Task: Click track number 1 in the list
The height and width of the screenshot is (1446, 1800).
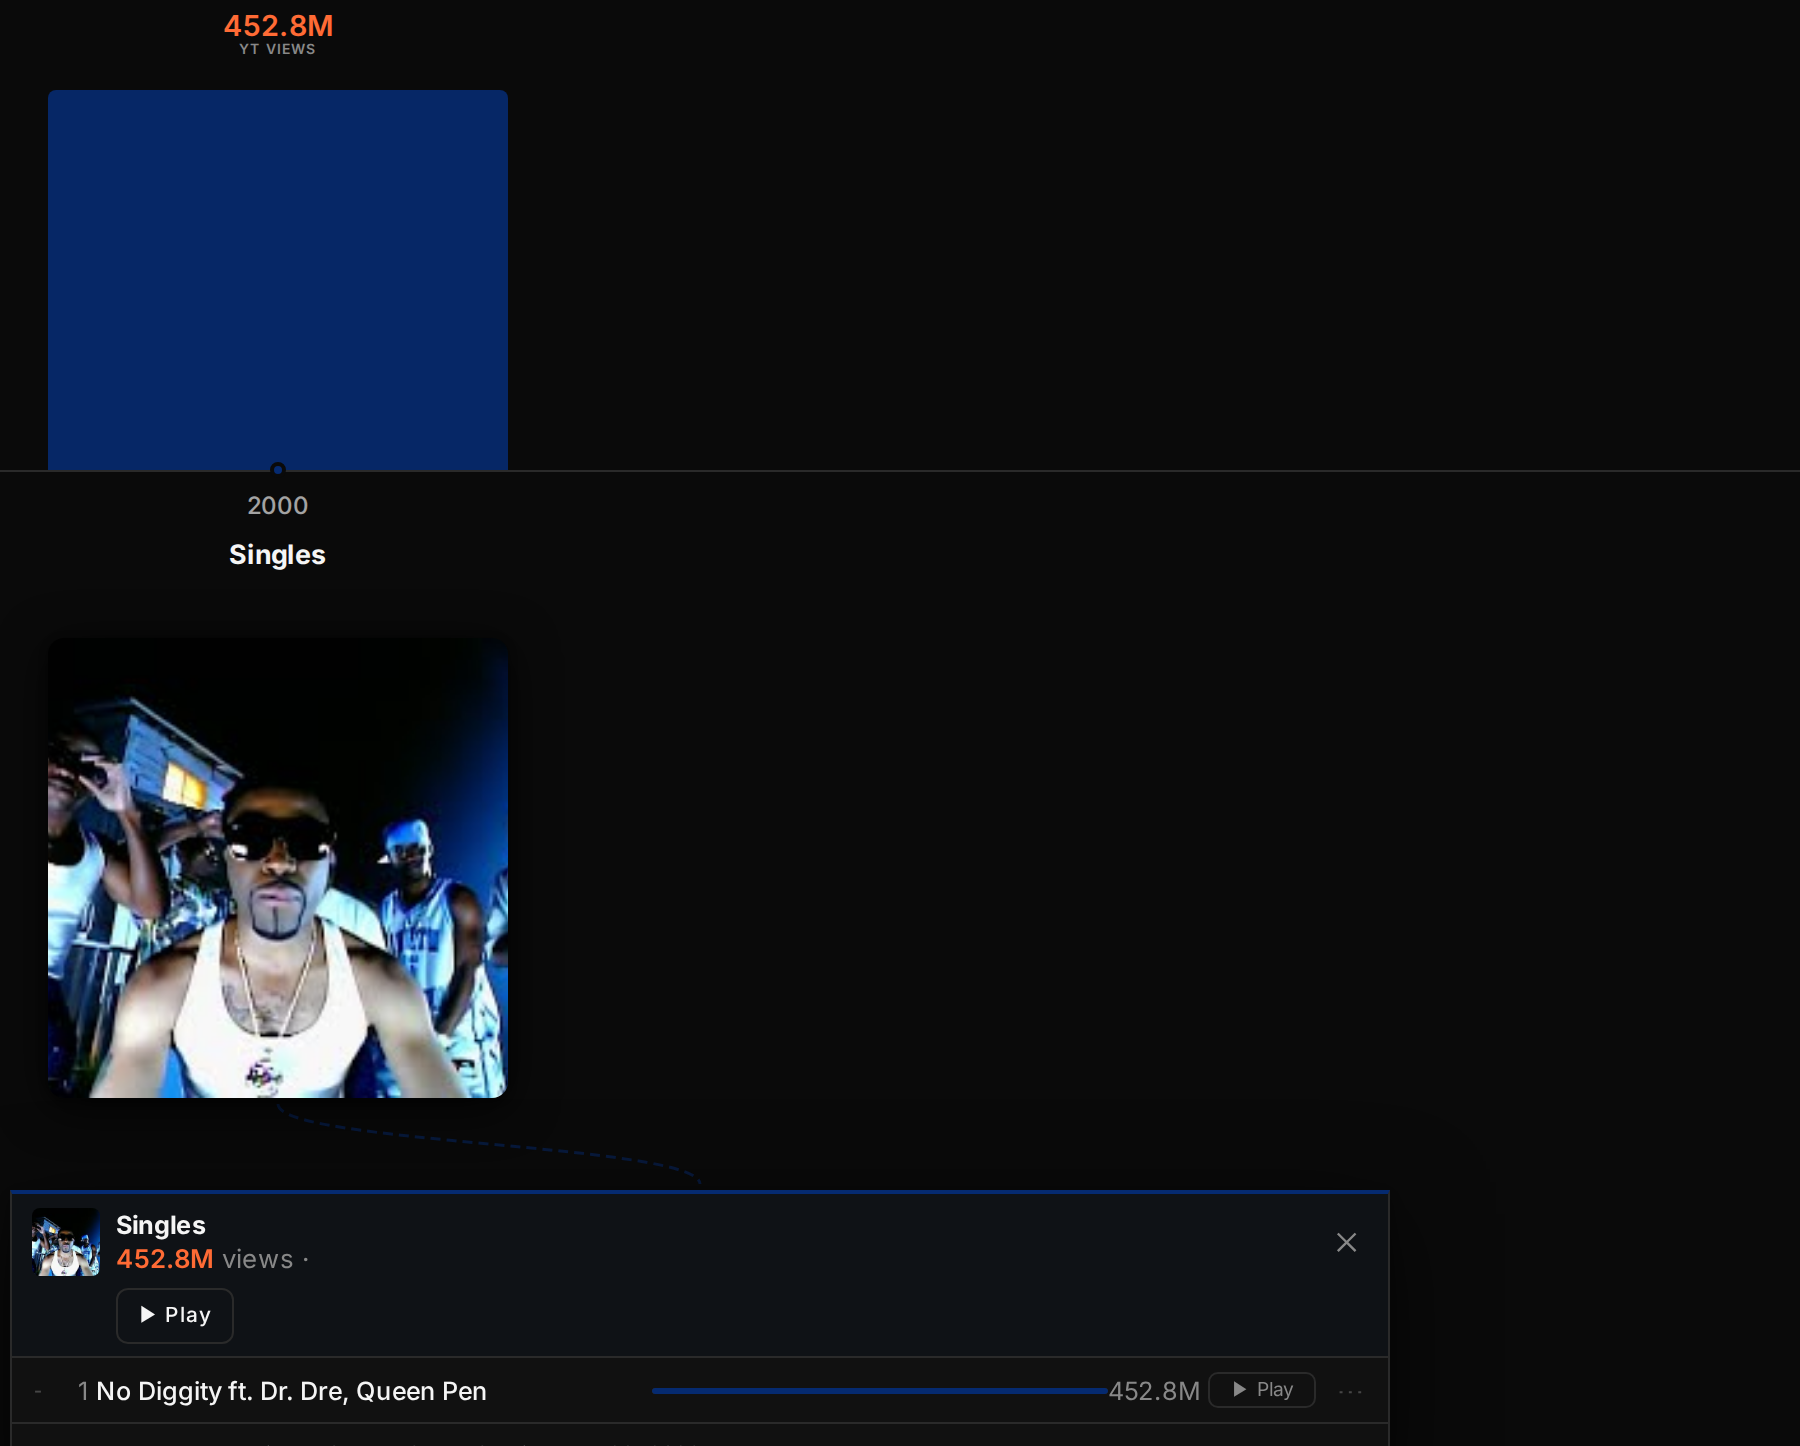Action: pyautogui.click(x=83, y=1391)
